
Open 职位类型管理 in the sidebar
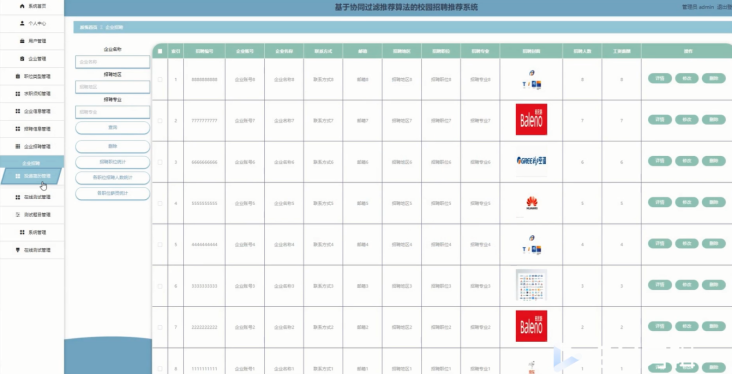pyautogui.click(x=32, y=76)
